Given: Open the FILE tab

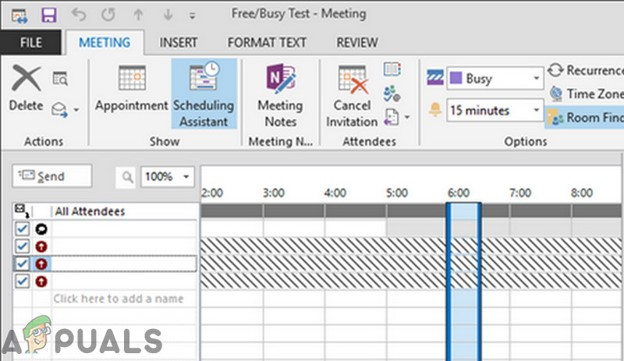Looking at the screenshot, I should [x=31, y=42].
